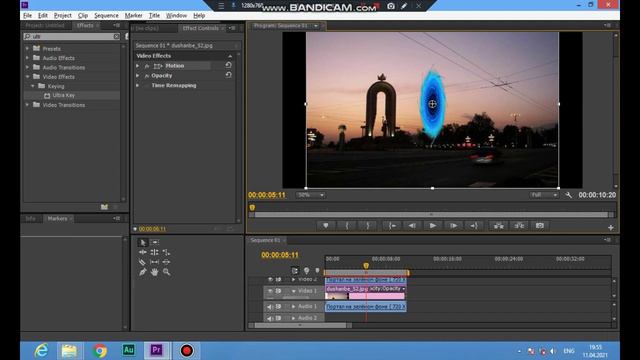The image size is (640, 360).
Task: Open the Program monitor button editor plus
Action: click(x=611, y=227)
